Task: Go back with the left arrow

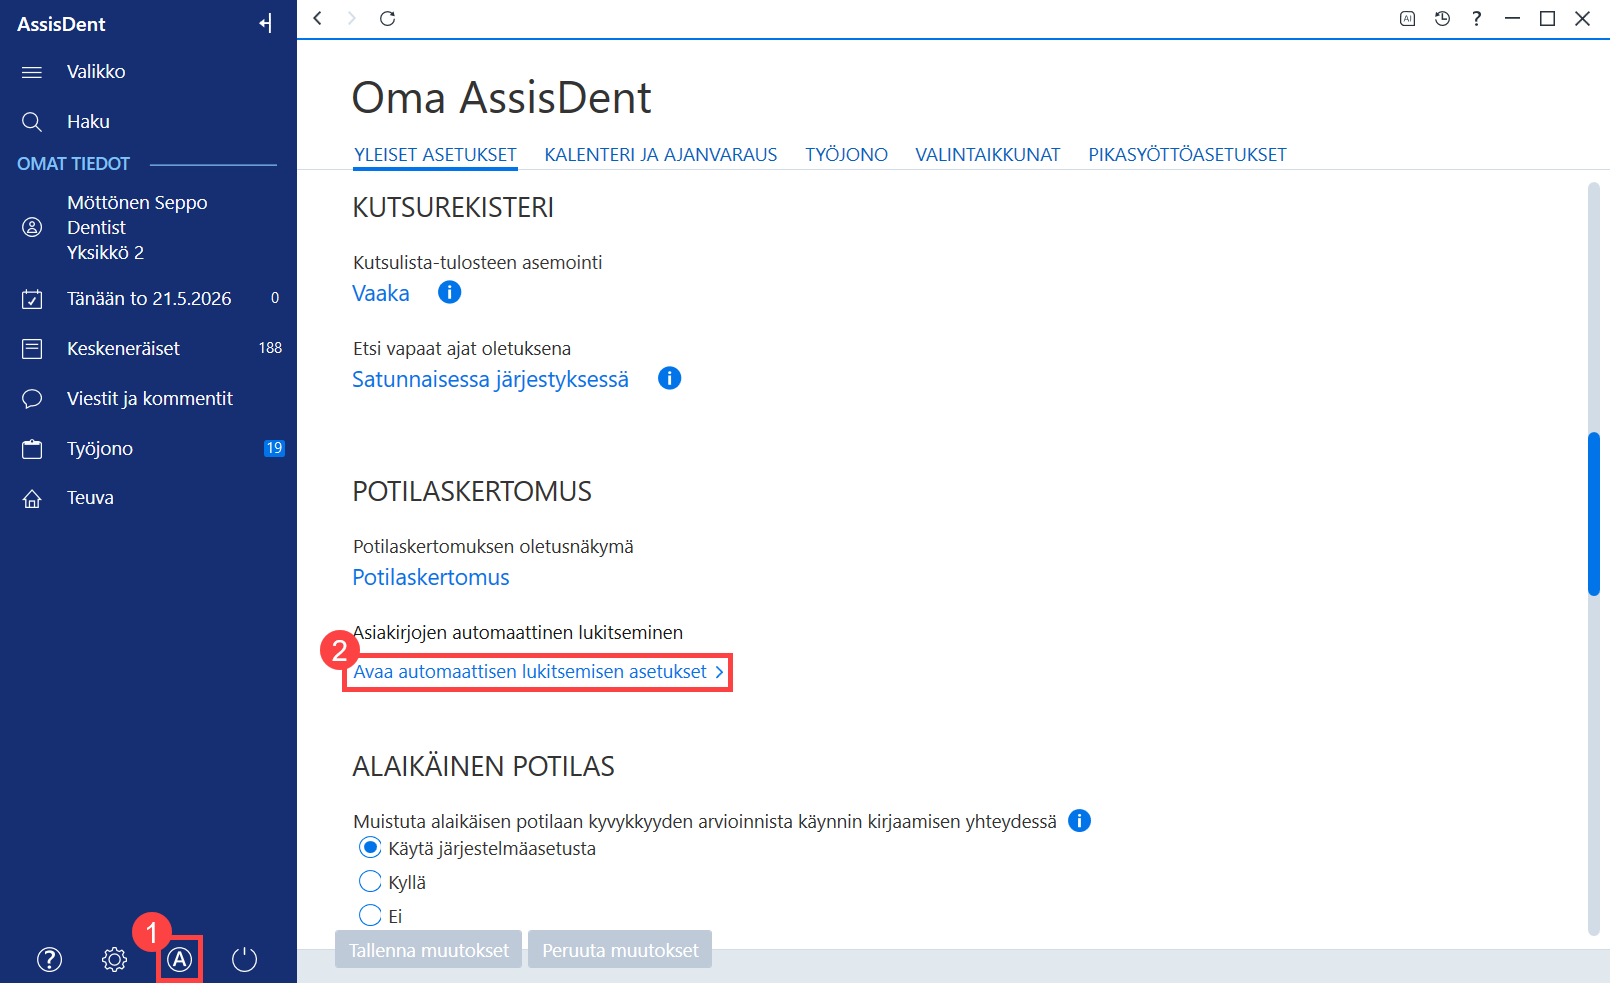Action: pos(318,18)
